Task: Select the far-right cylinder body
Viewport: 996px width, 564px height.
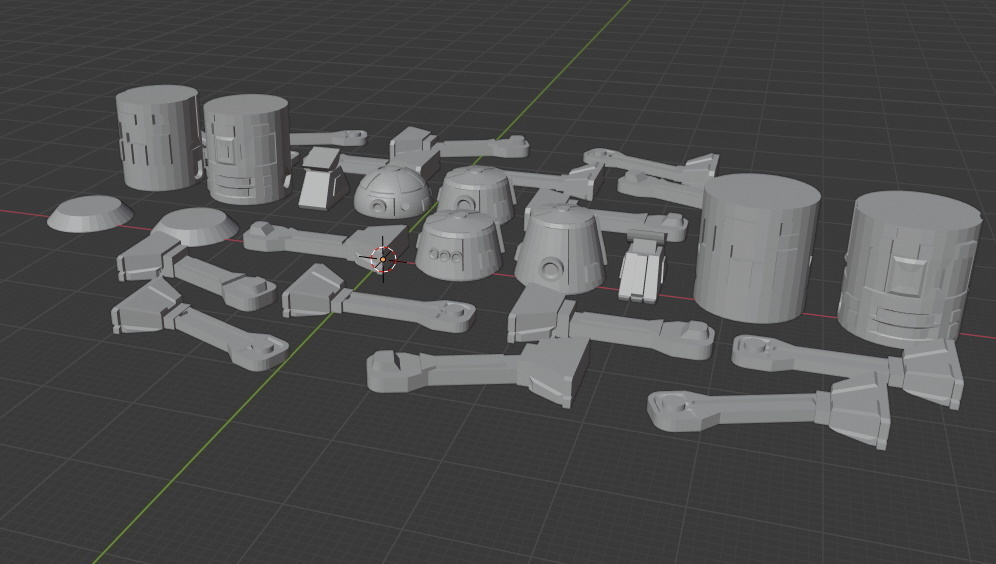Action: [909, 270]
